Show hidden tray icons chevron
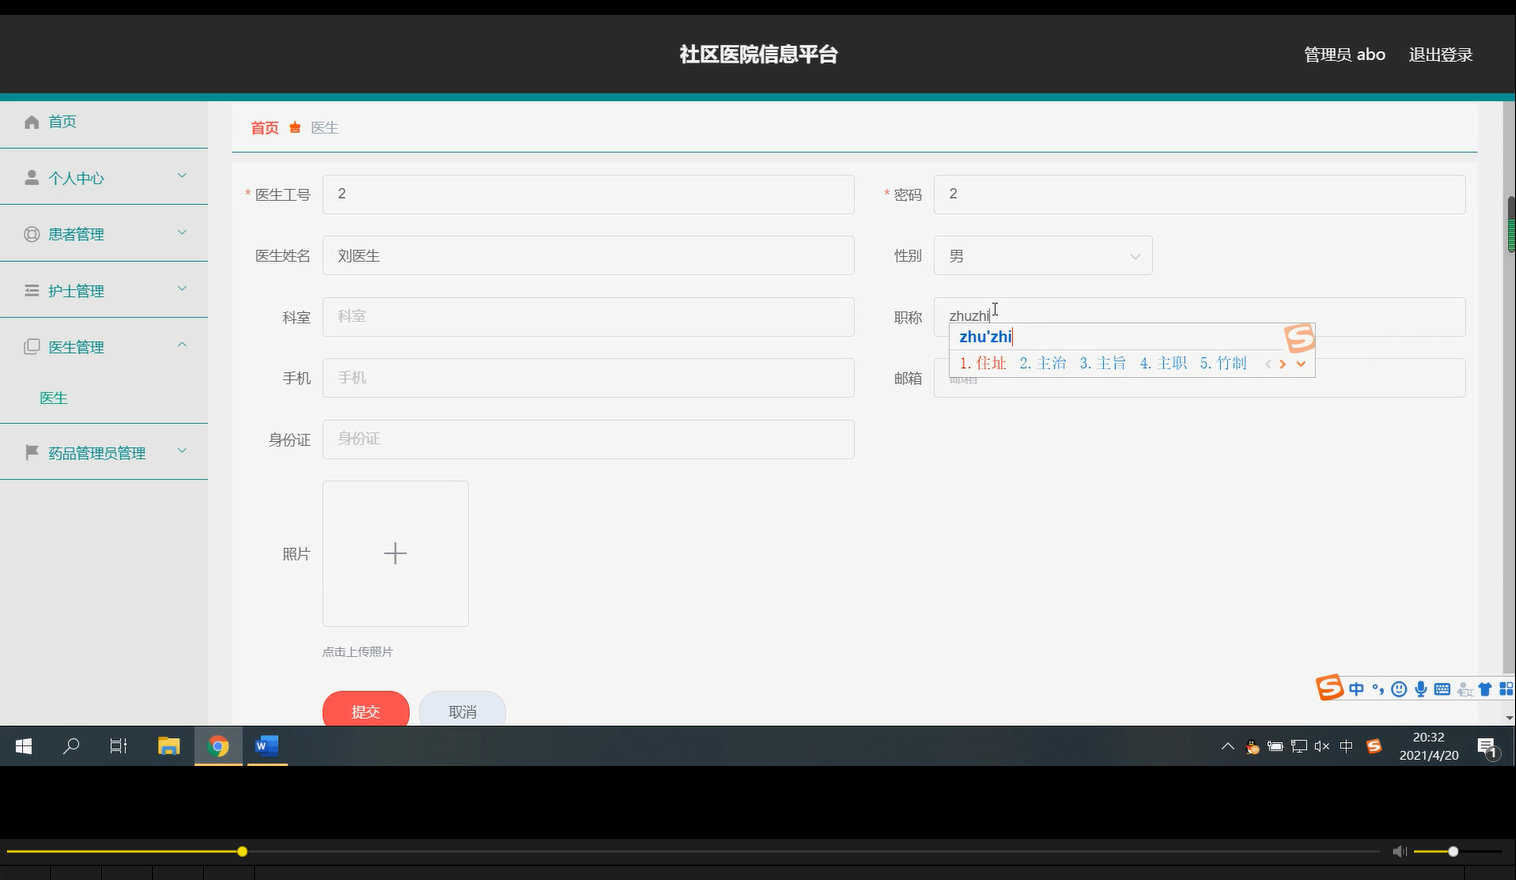This screenshot has width=1516, height=880. pos(1228,746)
